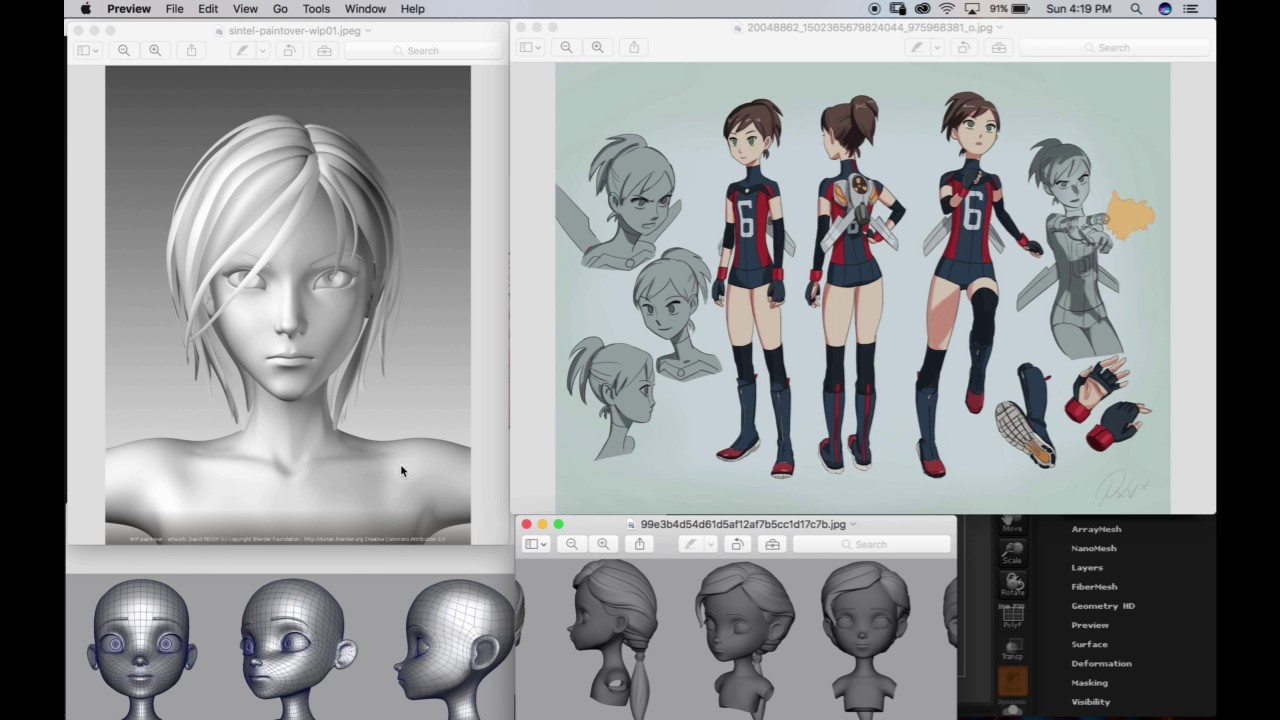Viewport: 1280px width, 720px height.
Task: Zoom out in the sintel-paintover-wip01 window
Action: tap(124, 50)
